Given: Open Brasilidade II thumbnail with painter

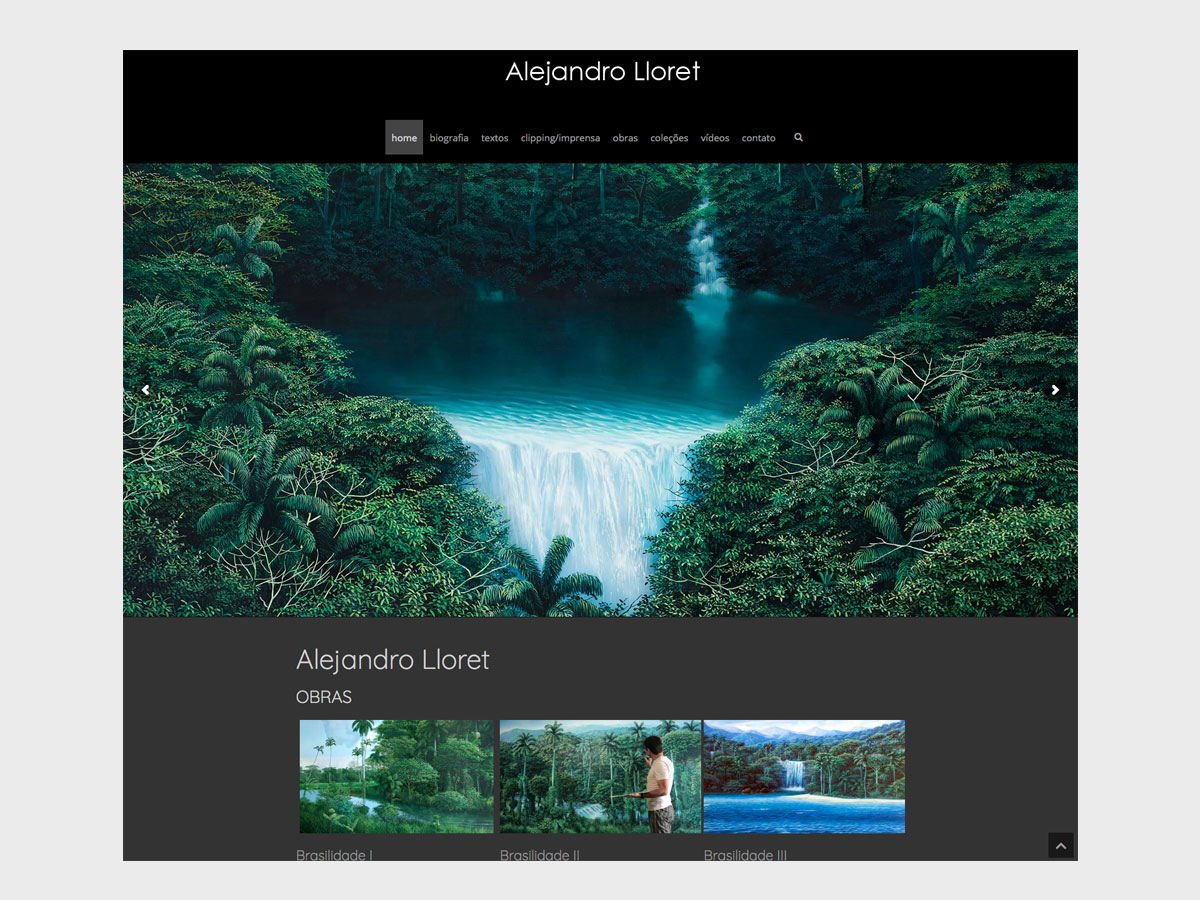Looking at the screenshot, I should point(600,777).
